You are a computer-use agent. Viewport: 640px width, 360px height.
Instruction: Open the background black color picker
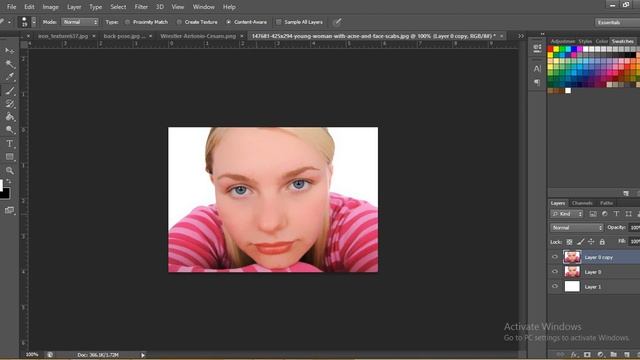click(x=5, y=193)
